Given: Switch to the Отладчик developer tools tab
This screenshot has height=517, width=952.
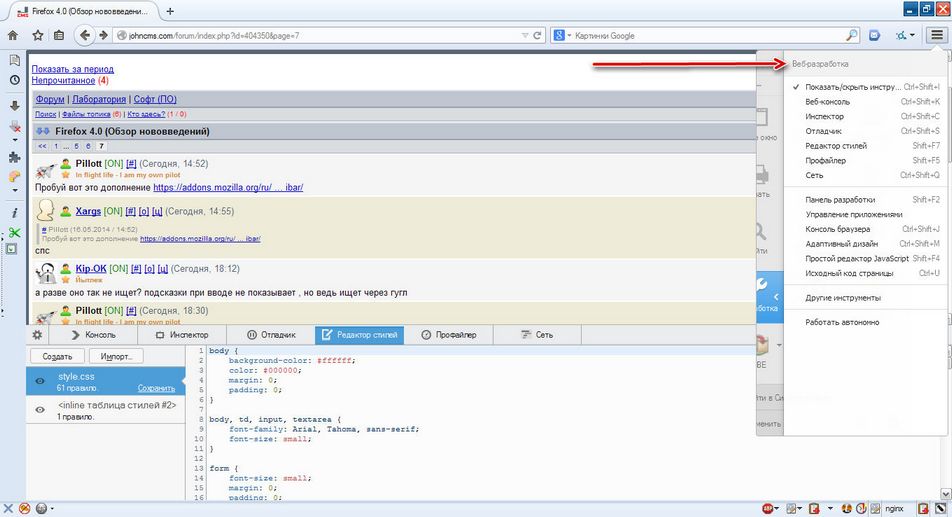Looking at the screenshot, I should [271, 335].
